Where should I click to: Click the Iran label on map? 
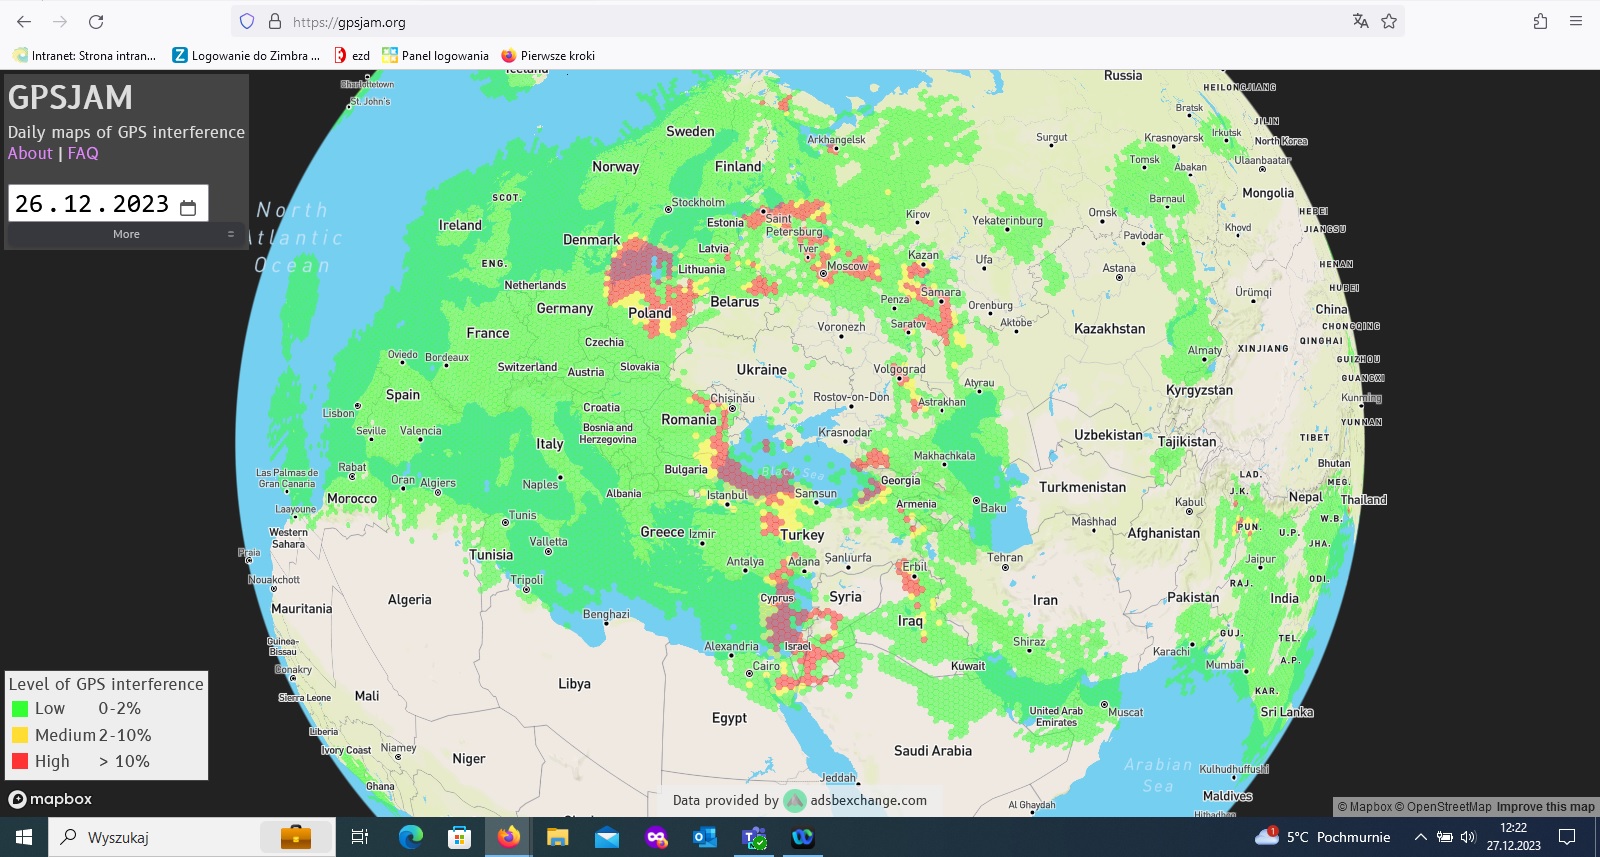pyautogui.click(x=1045, y=600)
